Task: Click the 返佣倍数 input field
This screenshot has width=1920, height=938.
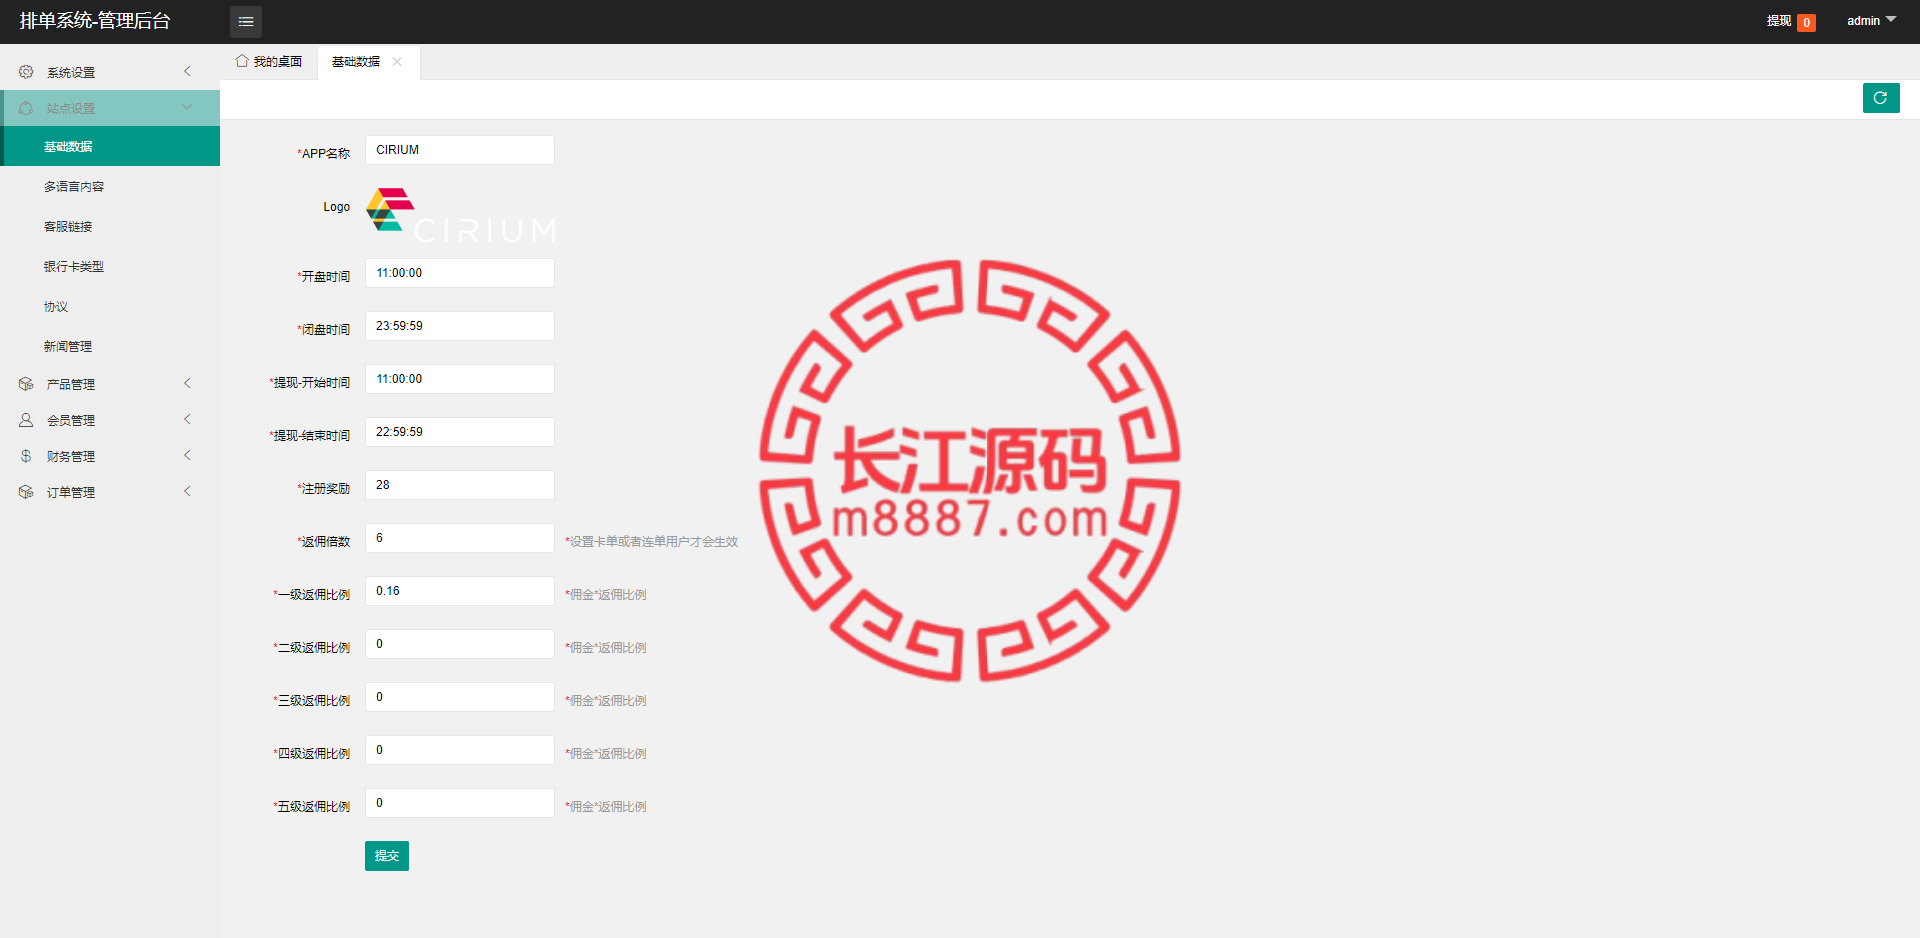Action: pyautogui.click(x=460, y=538)
